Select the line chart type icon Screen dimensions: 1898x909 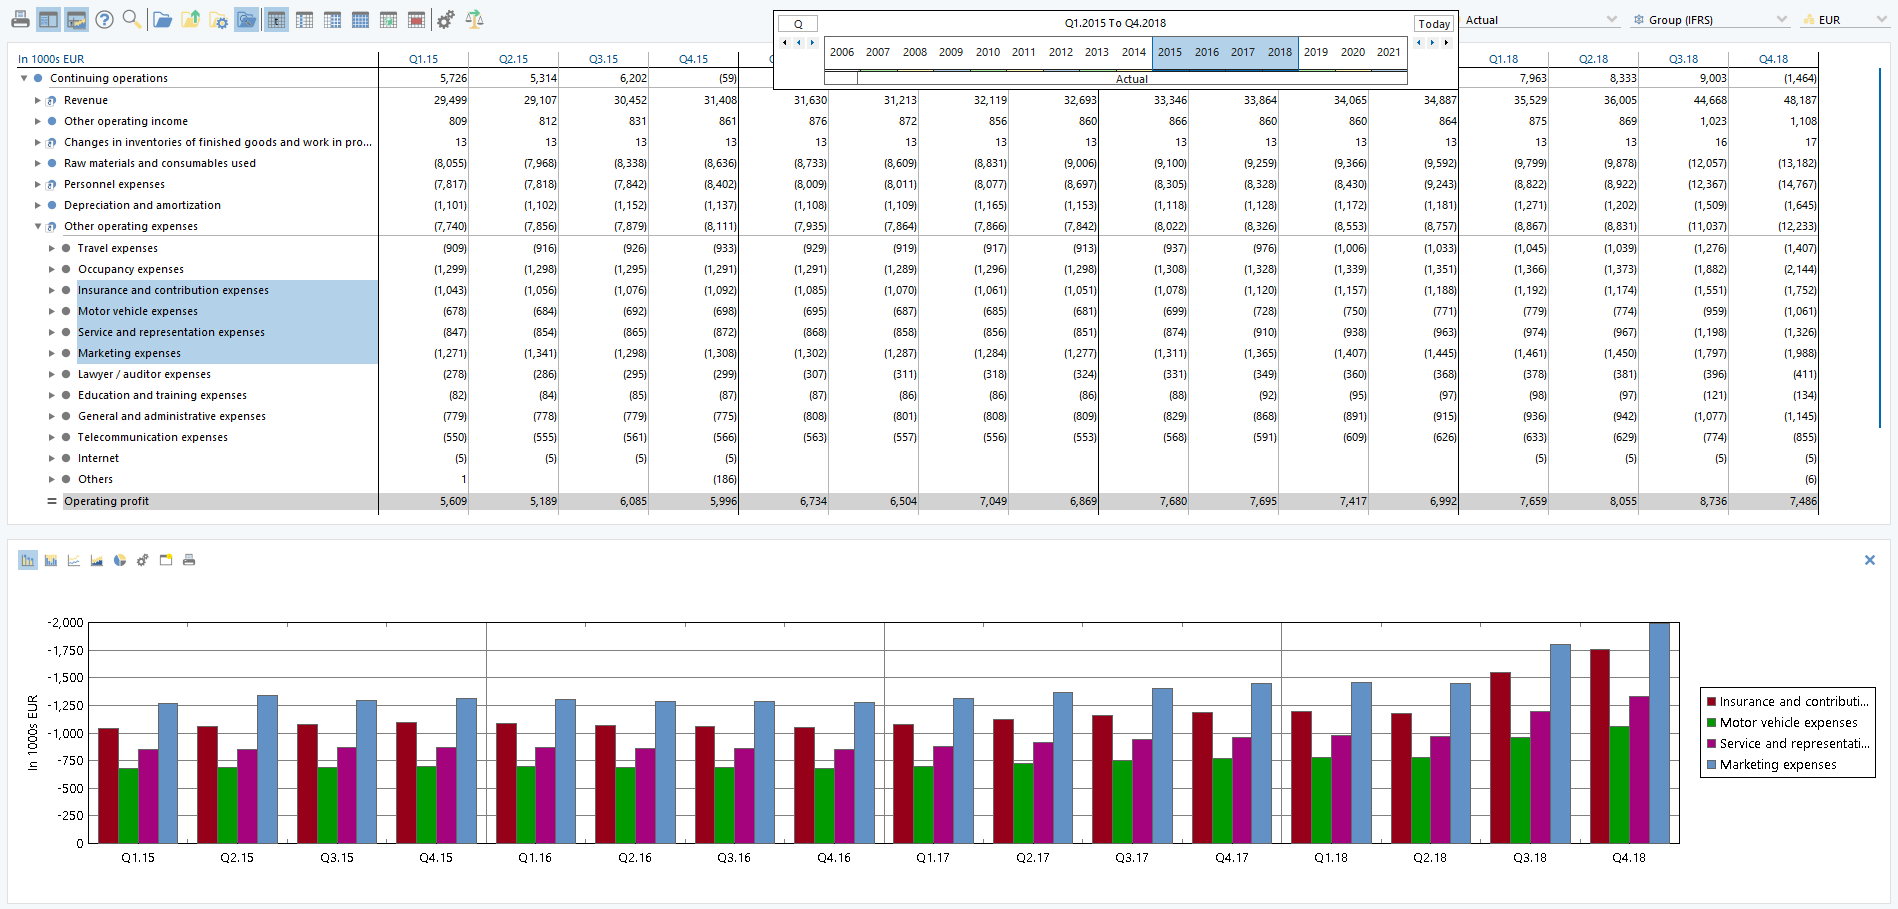tap(74, 560)
